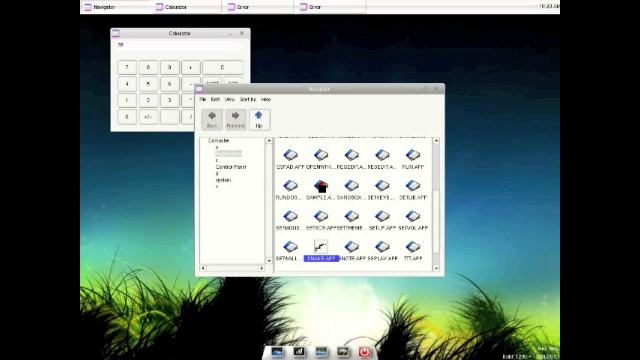Switch to Calculator in the top taskbar

click(187, 7)
